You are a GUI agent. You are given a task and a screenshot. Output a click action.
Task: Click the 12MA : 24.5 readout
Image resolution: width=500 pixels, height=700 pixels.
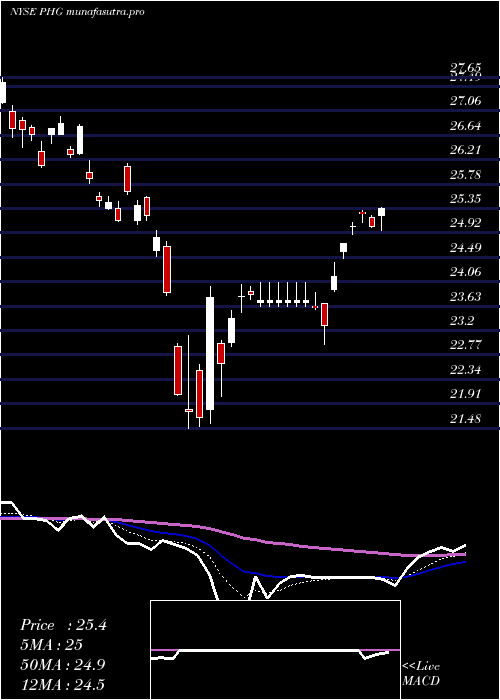(62, 684)
